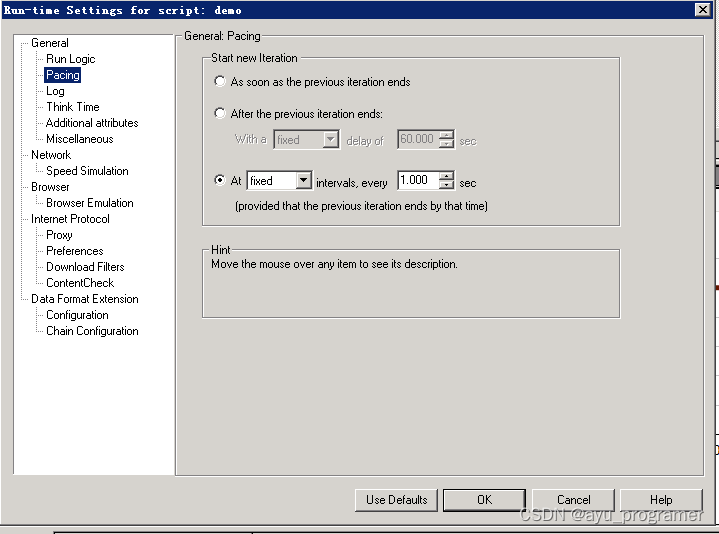
Task: Click the Use Defaults button
Action: tap(396, 500)
